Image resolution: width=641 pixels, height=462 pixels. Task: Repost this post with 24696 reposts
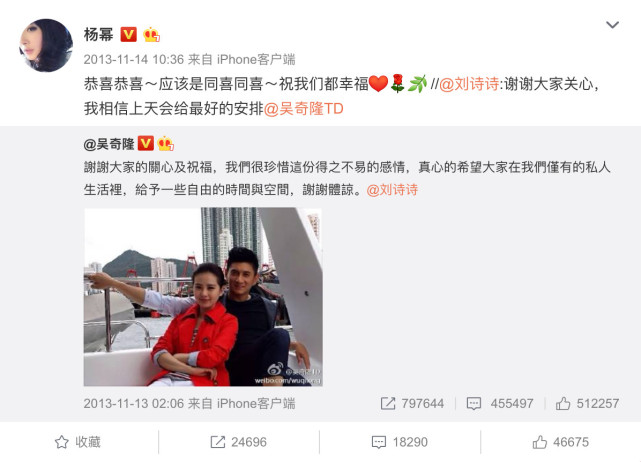pos(238,442)
